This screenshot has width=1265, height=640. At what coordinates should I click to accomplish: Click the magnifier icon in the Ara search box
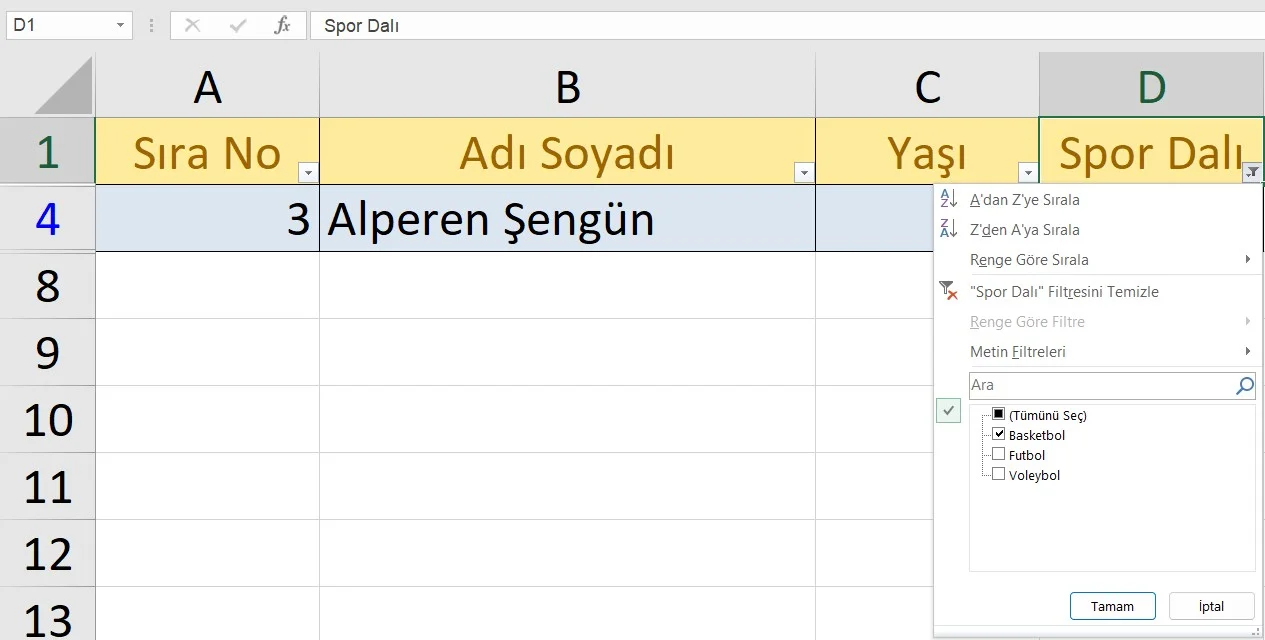click(1243, 385)
